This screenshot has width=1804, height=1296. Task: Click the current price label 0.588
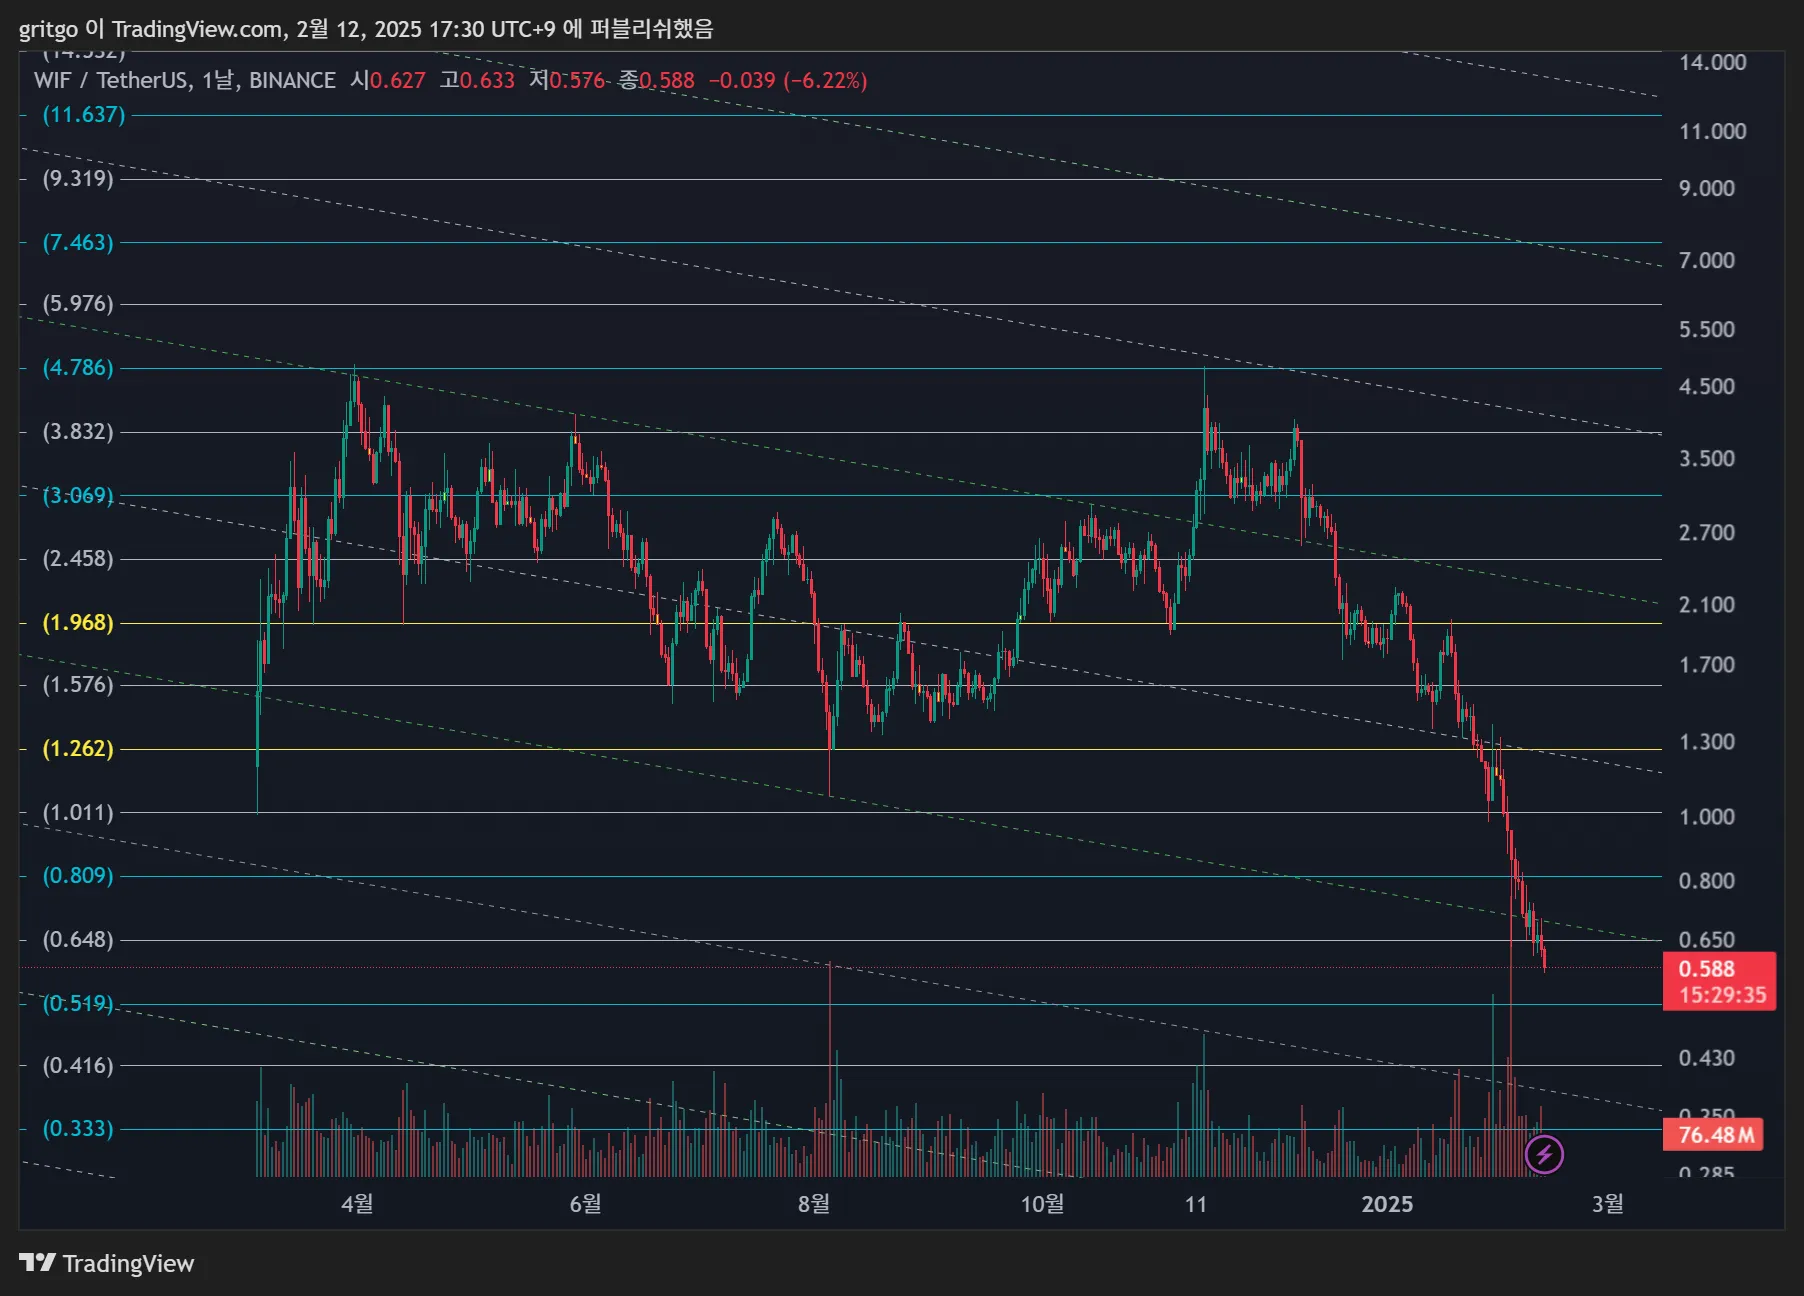click(x=1707, y=969)
